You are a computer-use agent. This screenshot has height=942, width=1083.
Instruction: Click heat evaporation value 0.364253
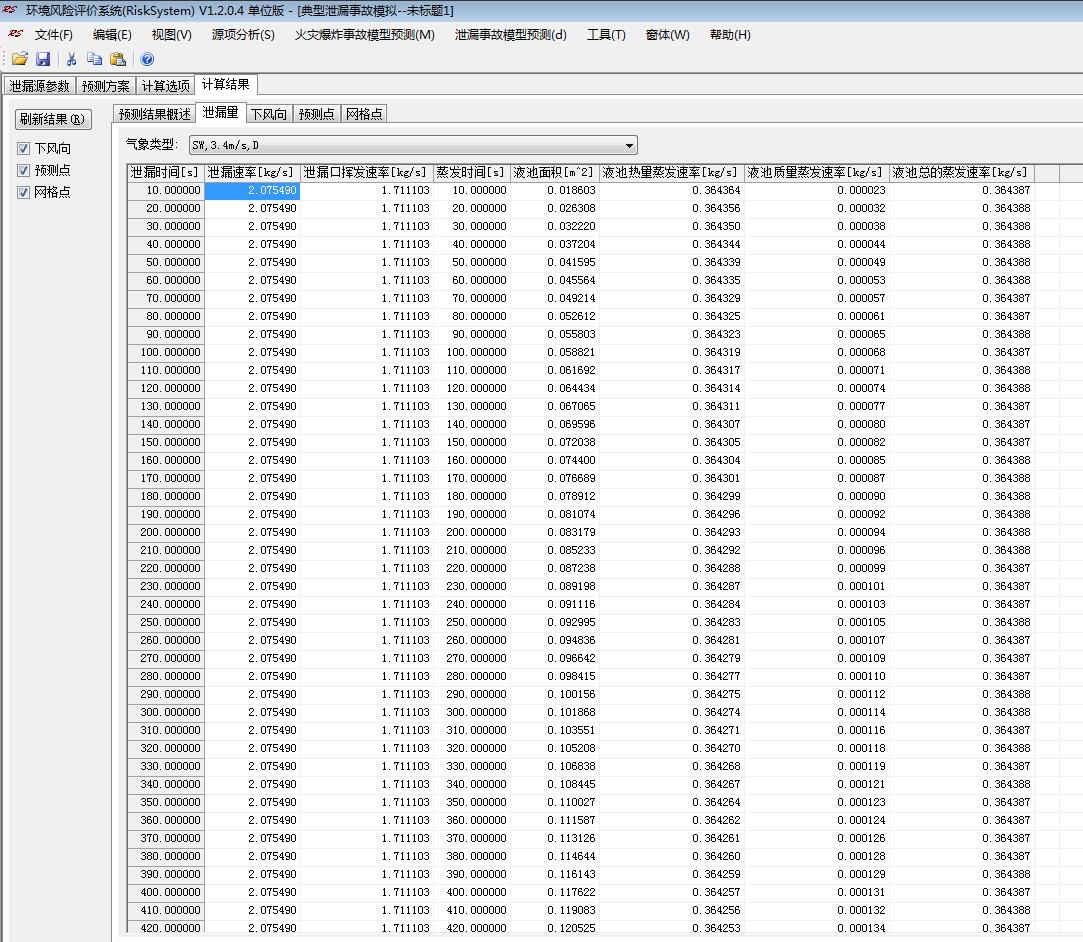671,928
